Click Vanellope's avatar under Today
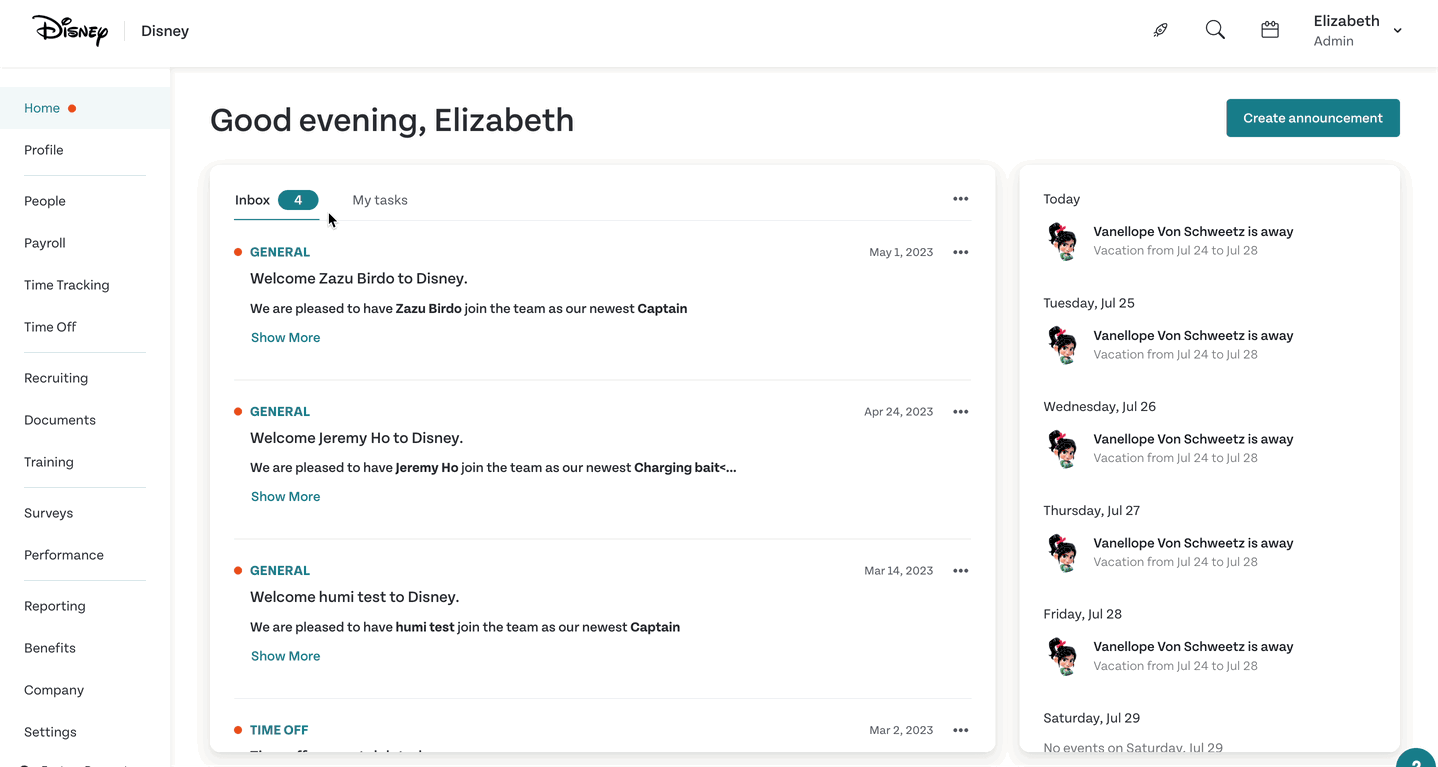 click(1062, 241)
